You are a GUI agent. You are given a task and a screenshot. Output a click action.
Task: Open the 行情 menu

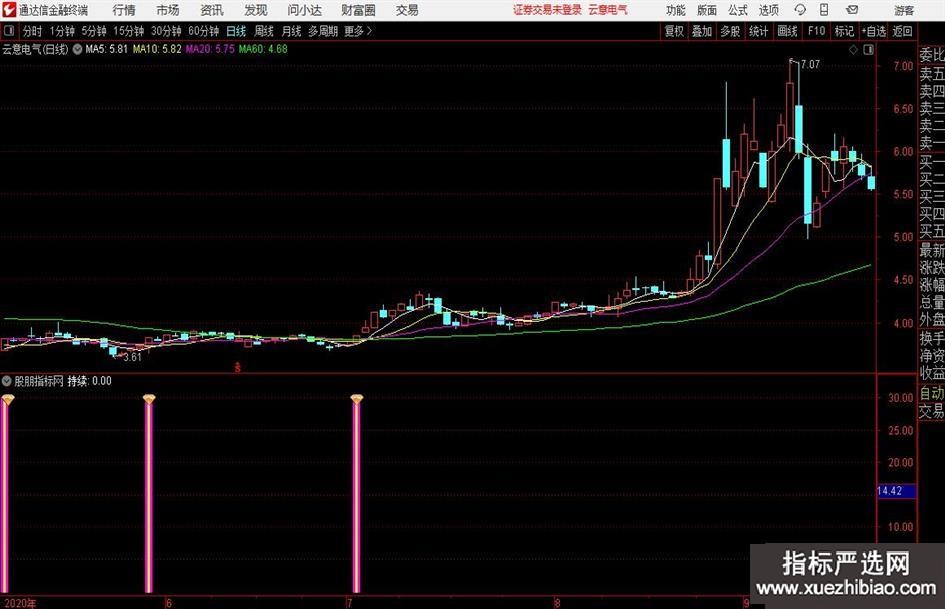point(124,10)
